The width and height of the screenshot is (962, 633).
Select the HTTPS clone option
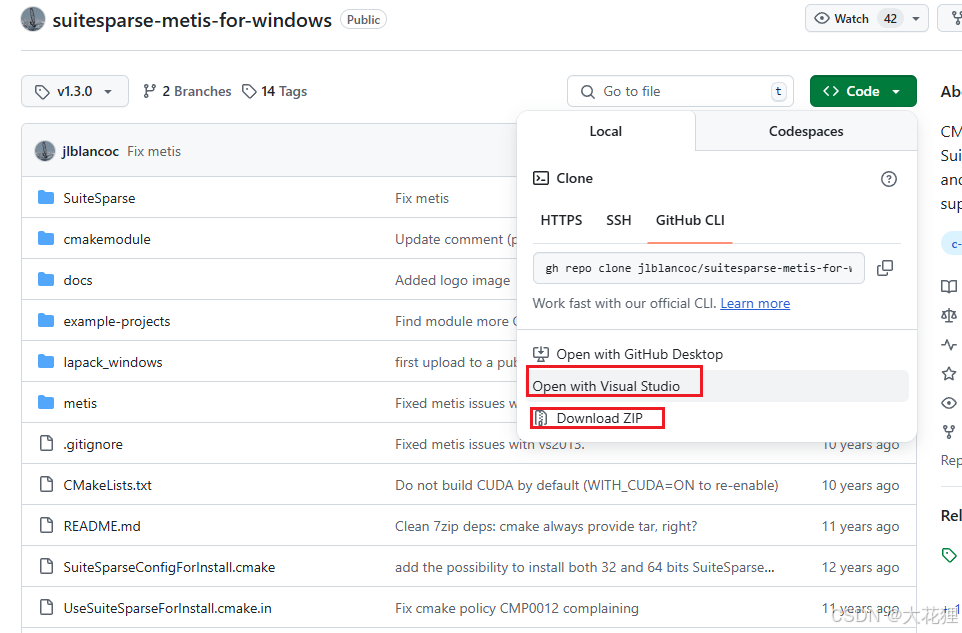[x=561, y=220]
